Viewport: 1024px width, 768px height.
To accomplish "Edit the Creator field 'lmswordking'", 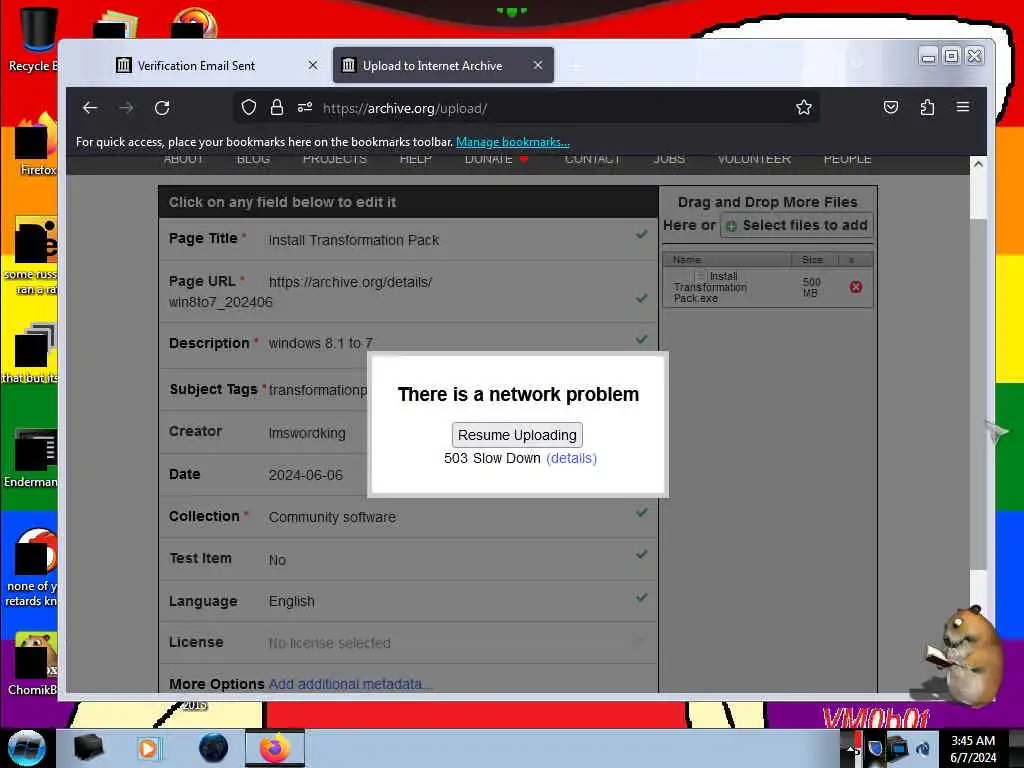I will tap(307, 433).
